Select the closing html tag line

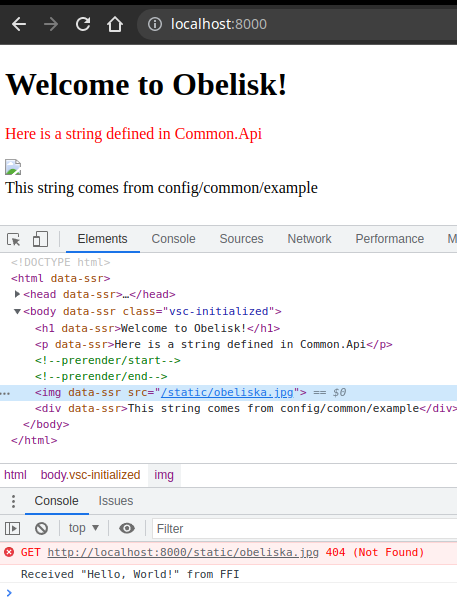34,441
